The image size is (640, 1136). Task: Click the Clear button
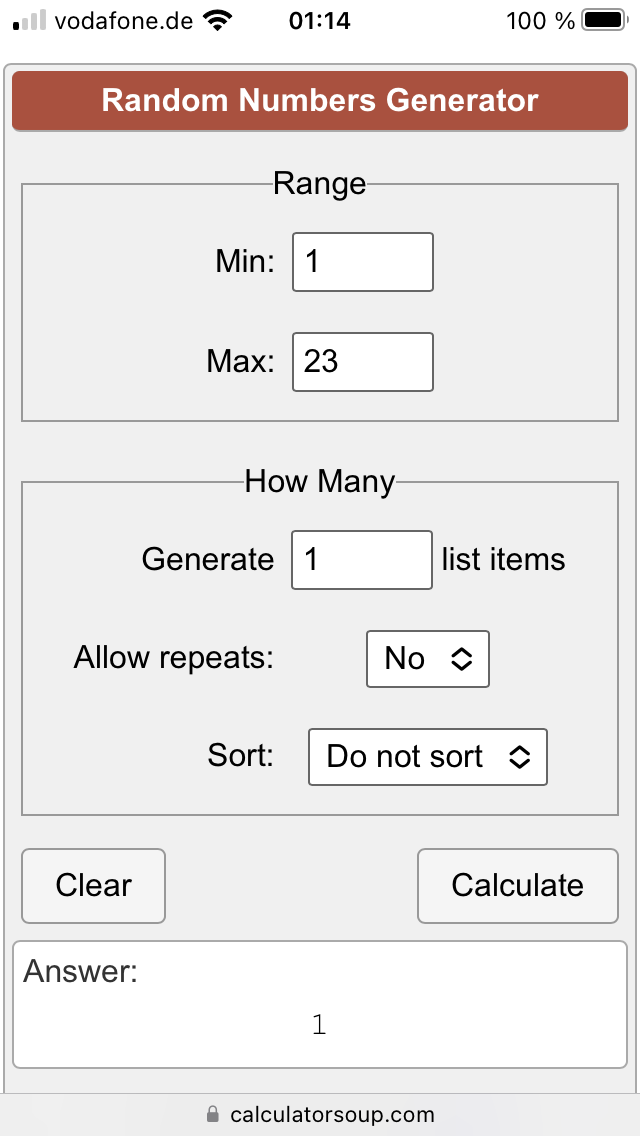93,885
